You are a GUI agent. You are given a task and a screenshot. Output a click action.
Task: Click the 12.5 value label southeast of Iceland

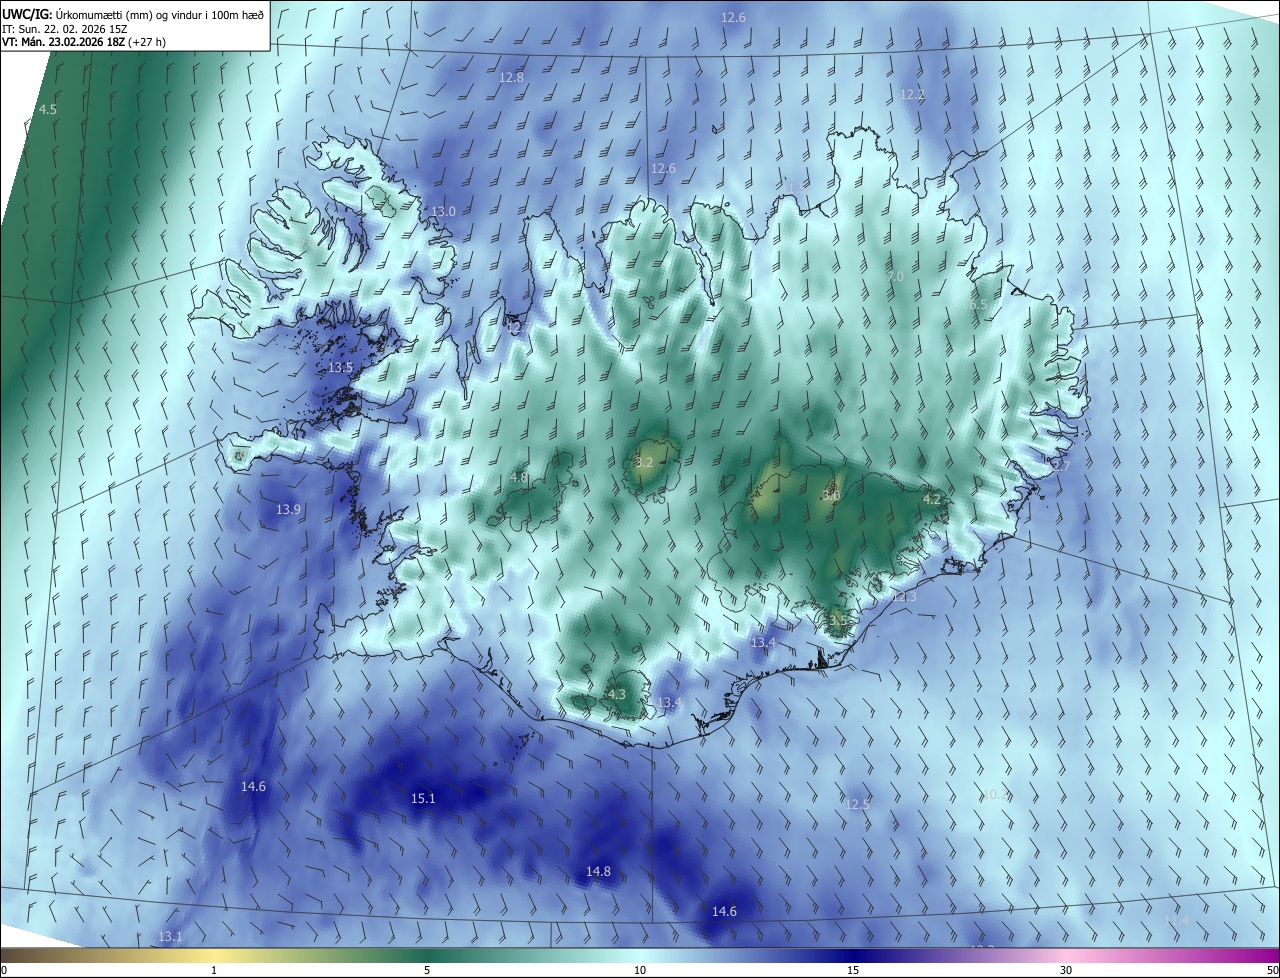click(857, 803)
